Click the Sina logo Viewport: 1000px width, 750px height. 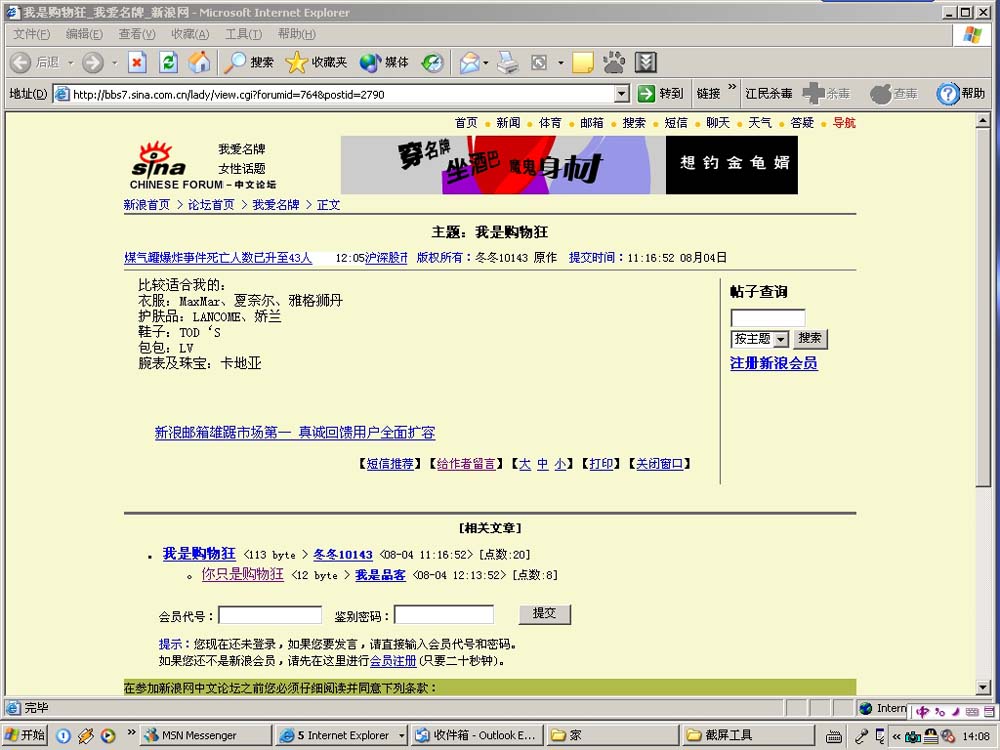point(159,159)
